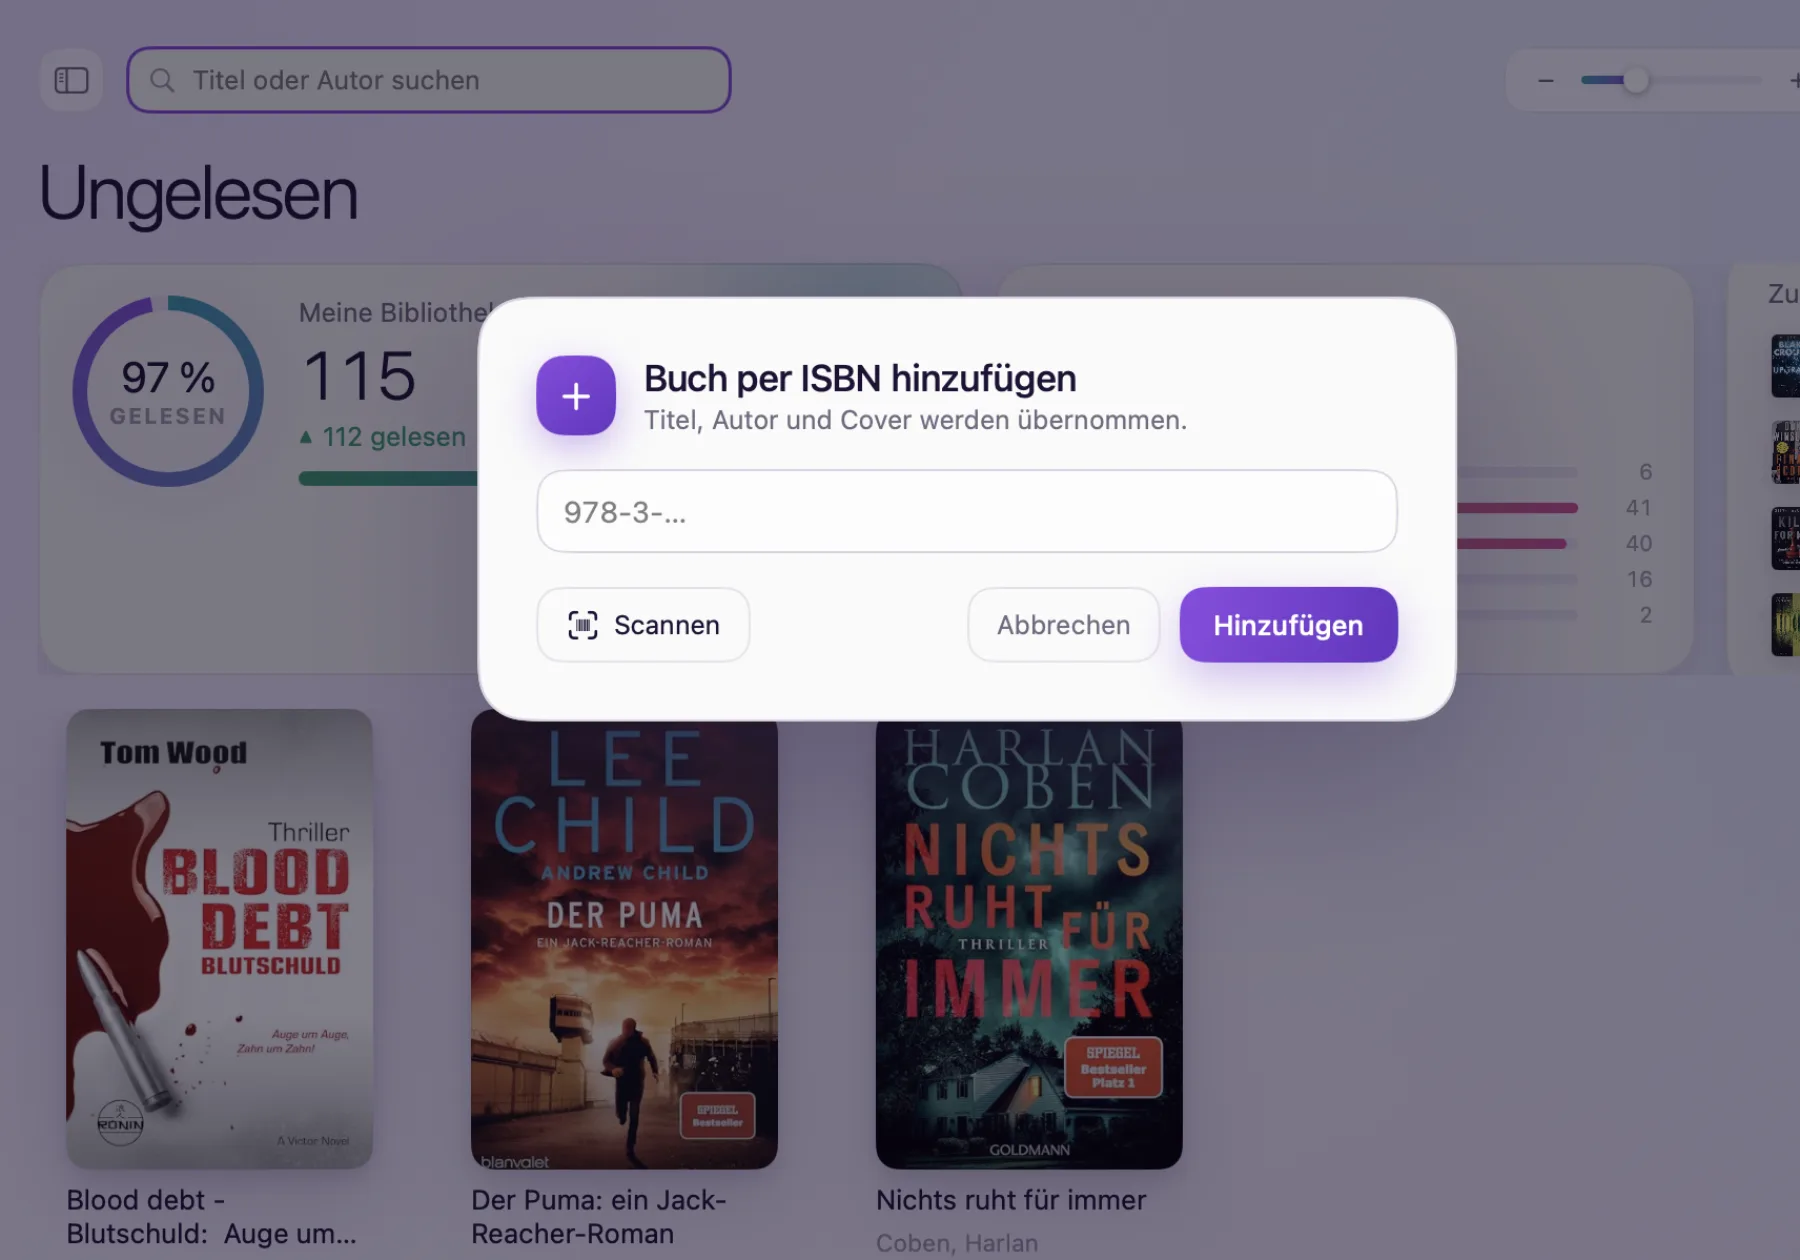Viewport: 1800px width, 1260px height.
Task: Open Nichts ruht für immer cover
Action: click(1029, 945)
